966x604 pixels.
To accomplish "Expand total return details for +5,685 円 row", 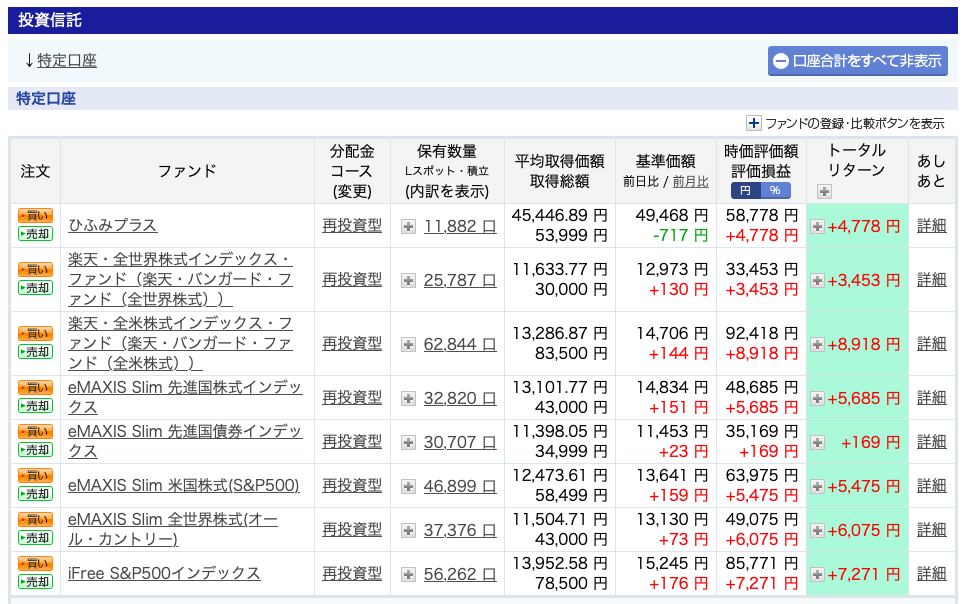I will pyautogui.click(x=818, y=399).
